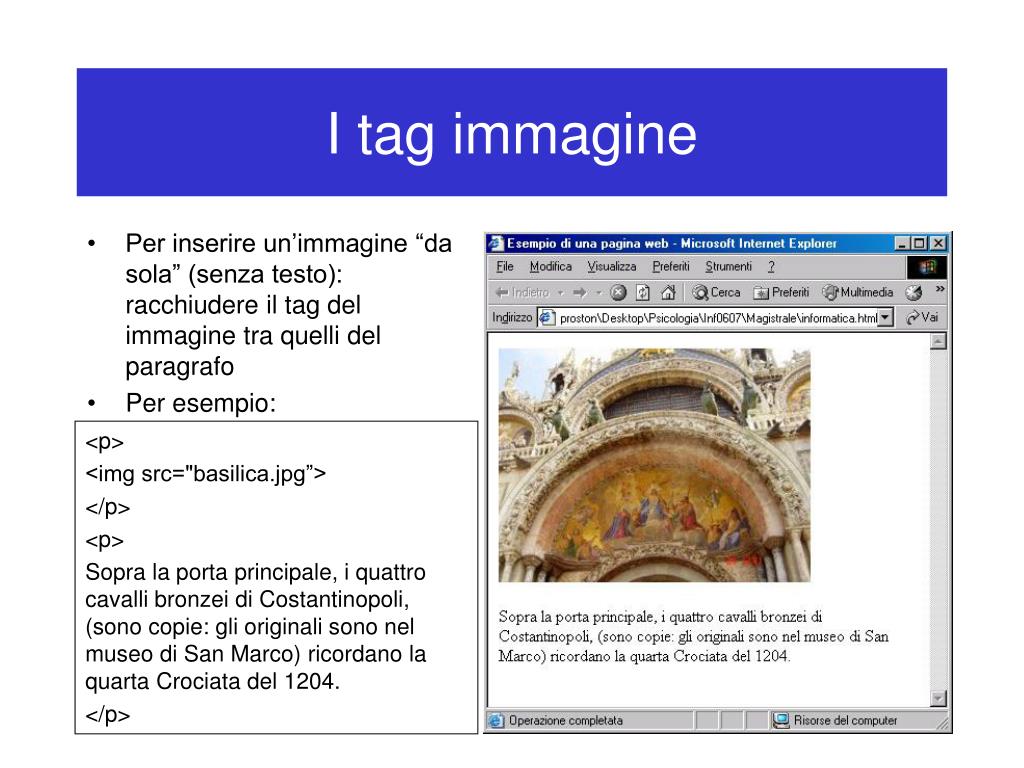The image size is (1024, 768).
Task: Expand the address bar dropdown arrow
Action: pyautogui.click(x=885, y=318)
